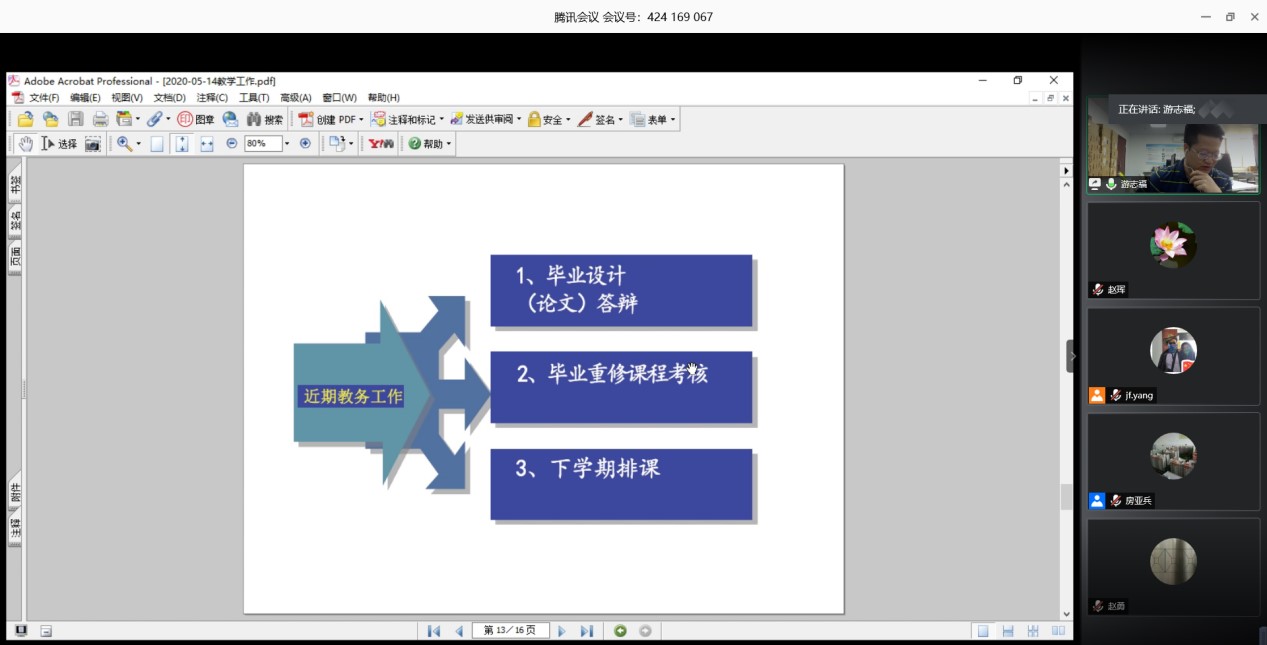Open the 文件(F) menu
Image resolution: width=1267 pixels, height=645 pixels.
pos(43,98)
